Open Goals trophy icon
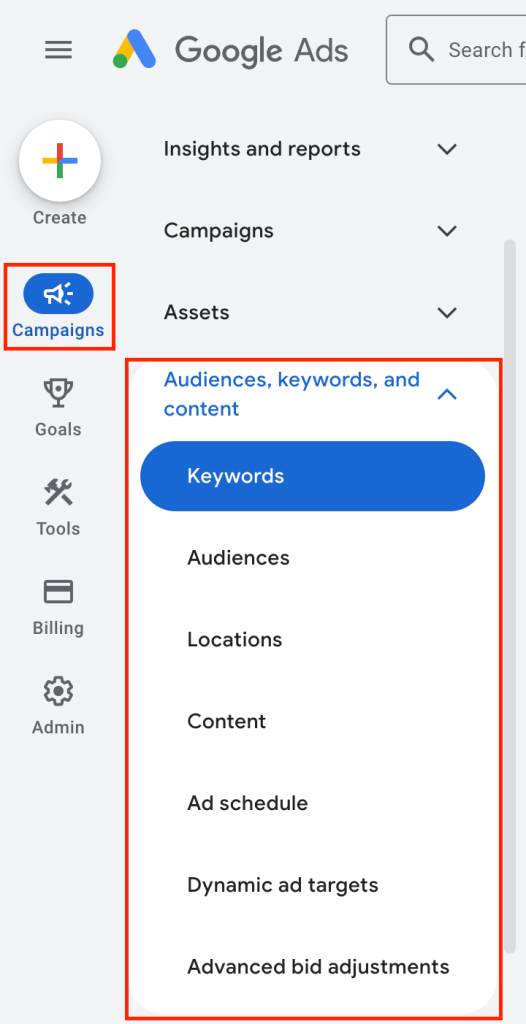The height and width of the screenshot is (1024, 526). (x=58, y=394)
